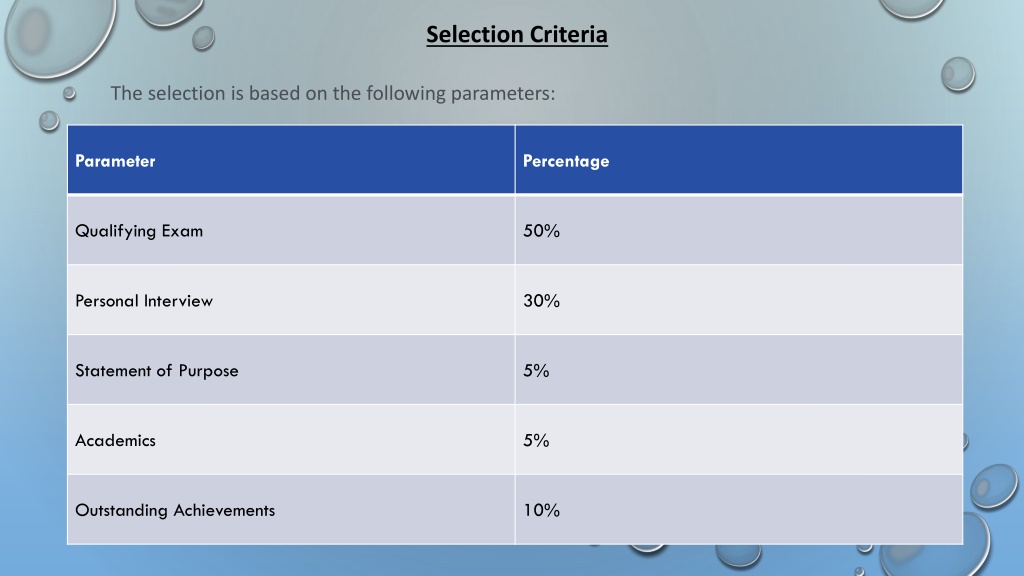The width and height of the screenshot is (1024, 576).
Task: Click the Selection Criteria slide title
Action: tap(517, 35)
